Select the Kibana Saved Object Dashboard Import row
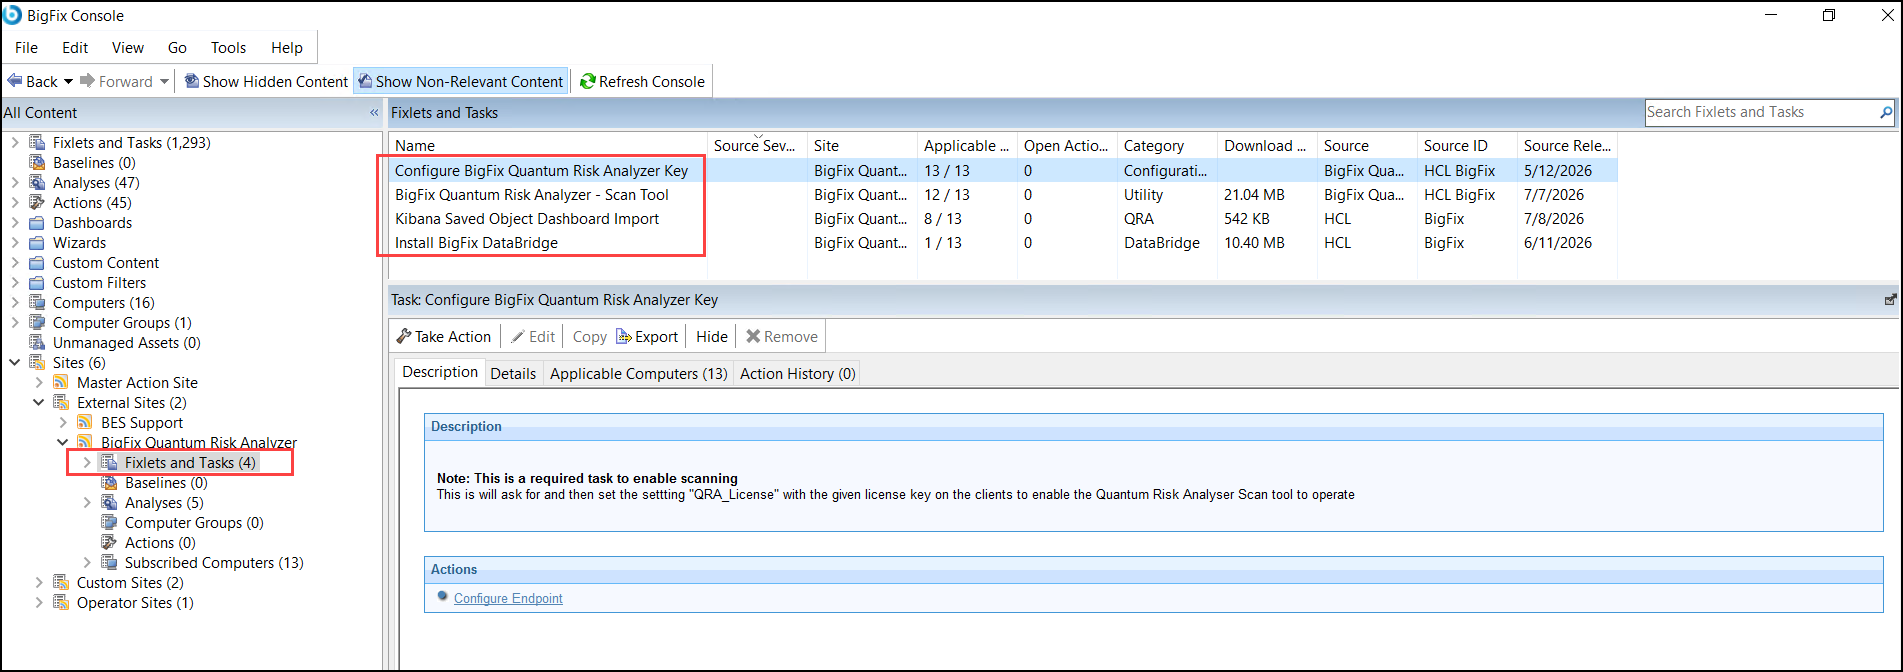Image resolution: width=1903 pixels, height=672 pixels. 1002,218
